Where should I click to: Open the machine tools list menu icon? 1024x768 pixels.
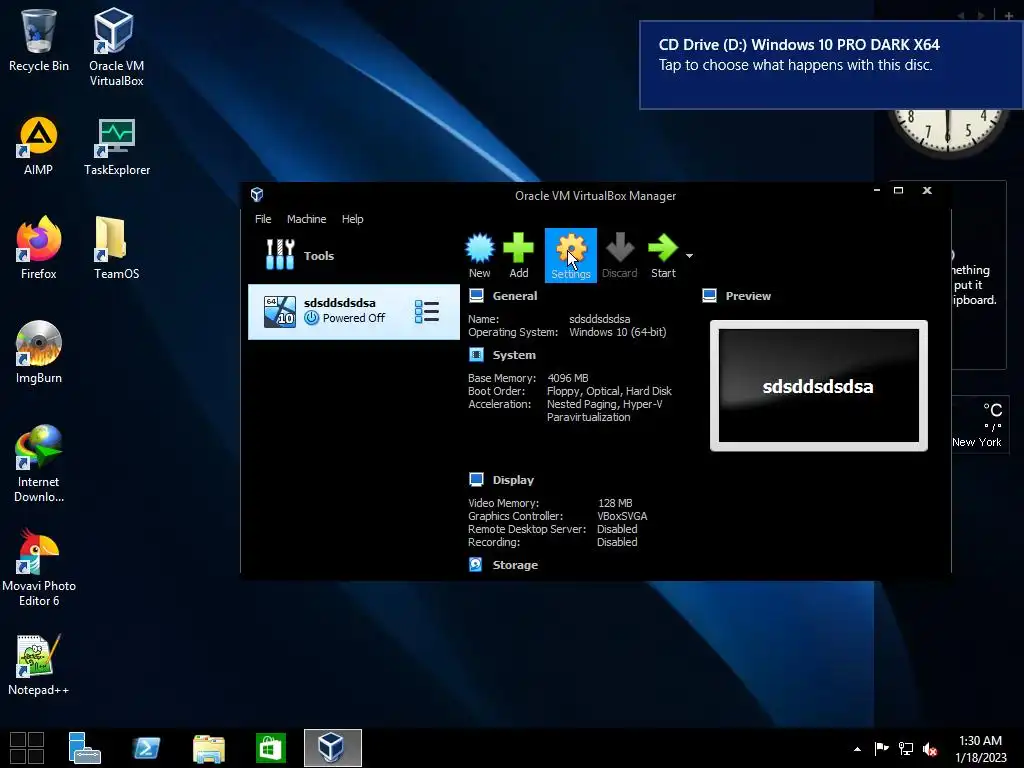pyautogui.click(x=426, y=312)
